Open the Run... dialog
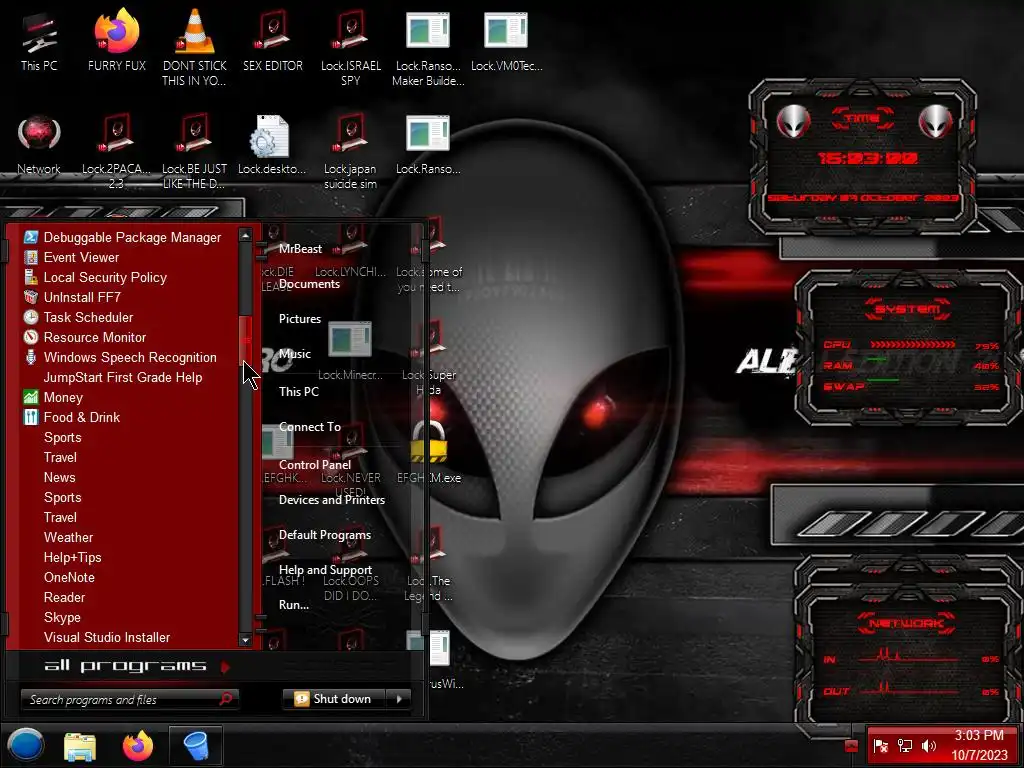The image size is (1024, 768). tap(294, 605)
